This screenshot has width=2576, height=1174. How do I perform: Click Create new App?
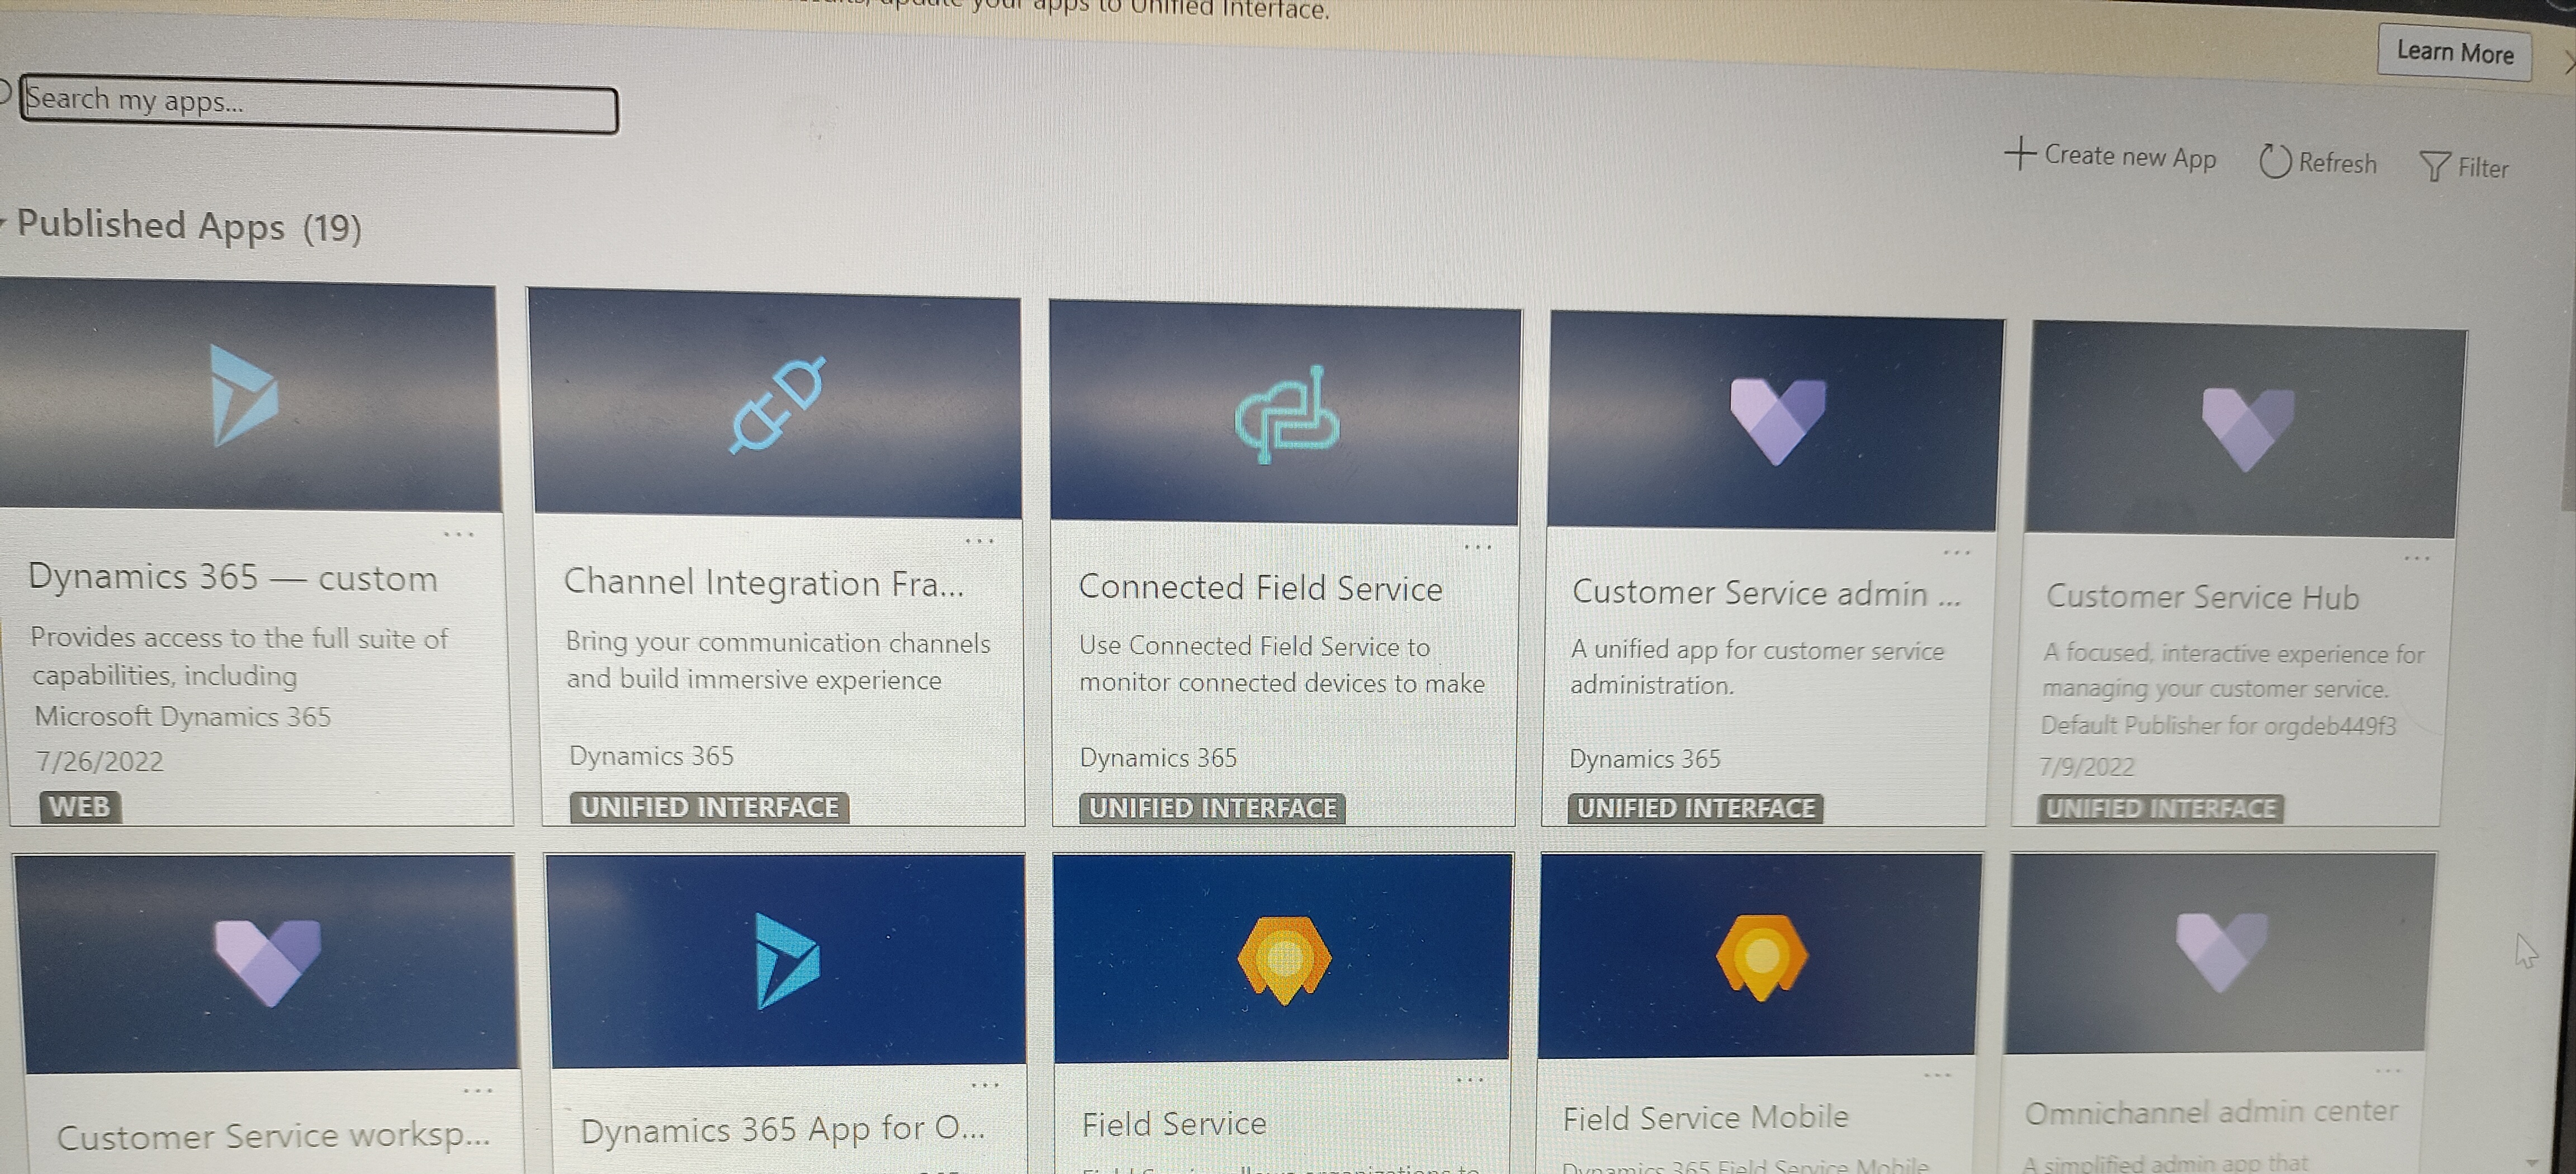[x=2111, y=156]
